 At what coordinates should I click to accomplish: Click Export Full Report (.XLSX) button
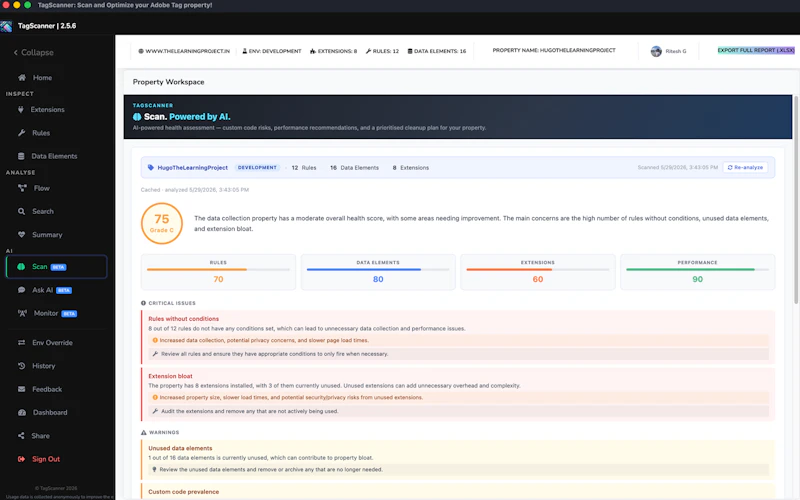[756, 50]
